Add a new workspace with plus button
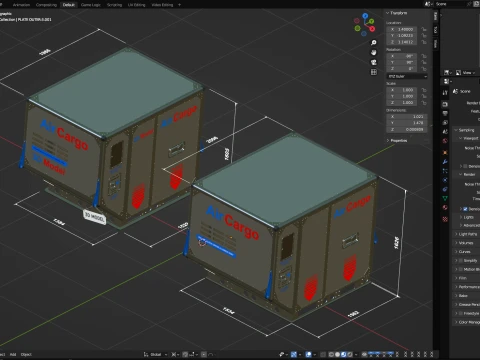Viewport: 480px width, 360px height. point(179,5)
